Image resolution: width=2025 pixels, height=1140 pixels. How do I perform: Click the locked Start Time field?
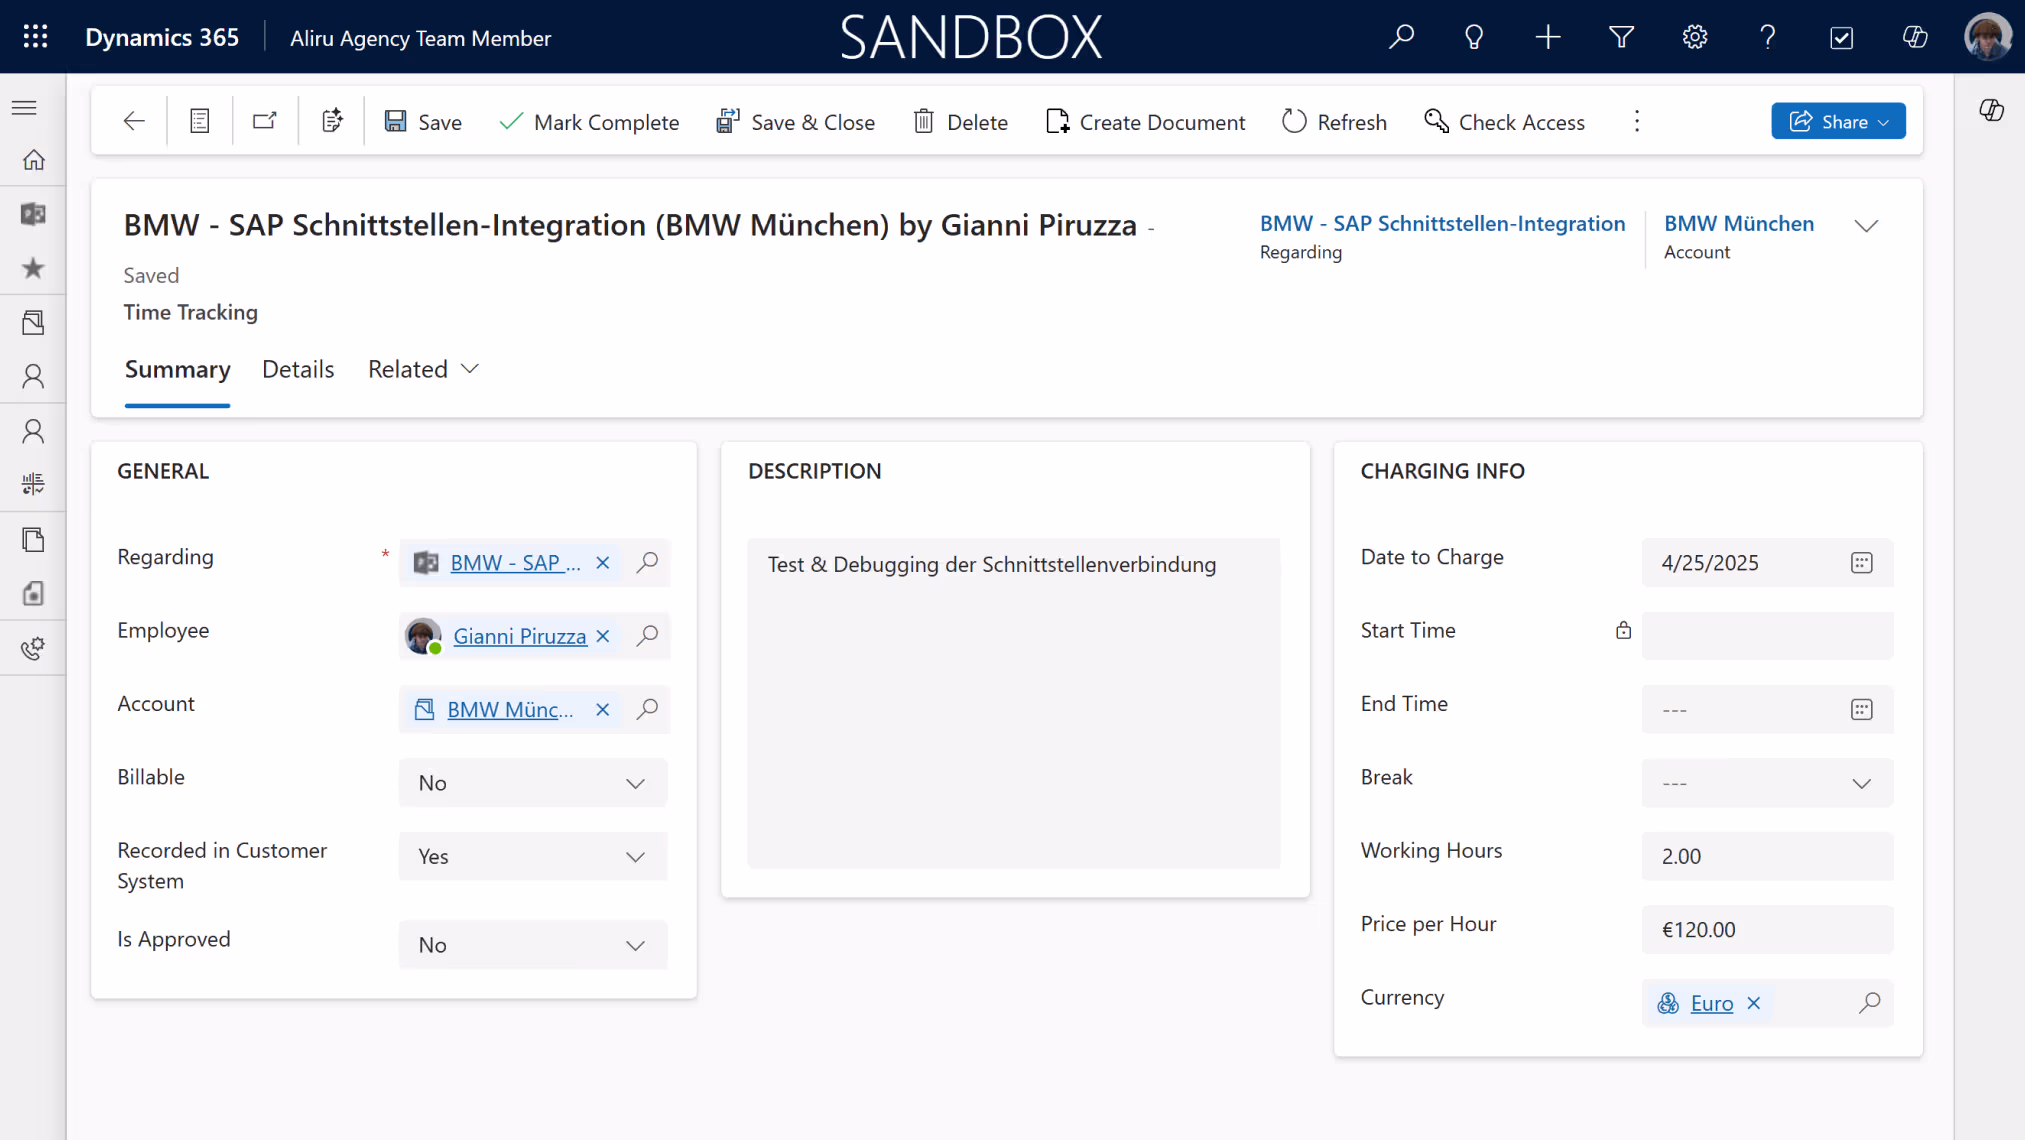[1767, 636]
